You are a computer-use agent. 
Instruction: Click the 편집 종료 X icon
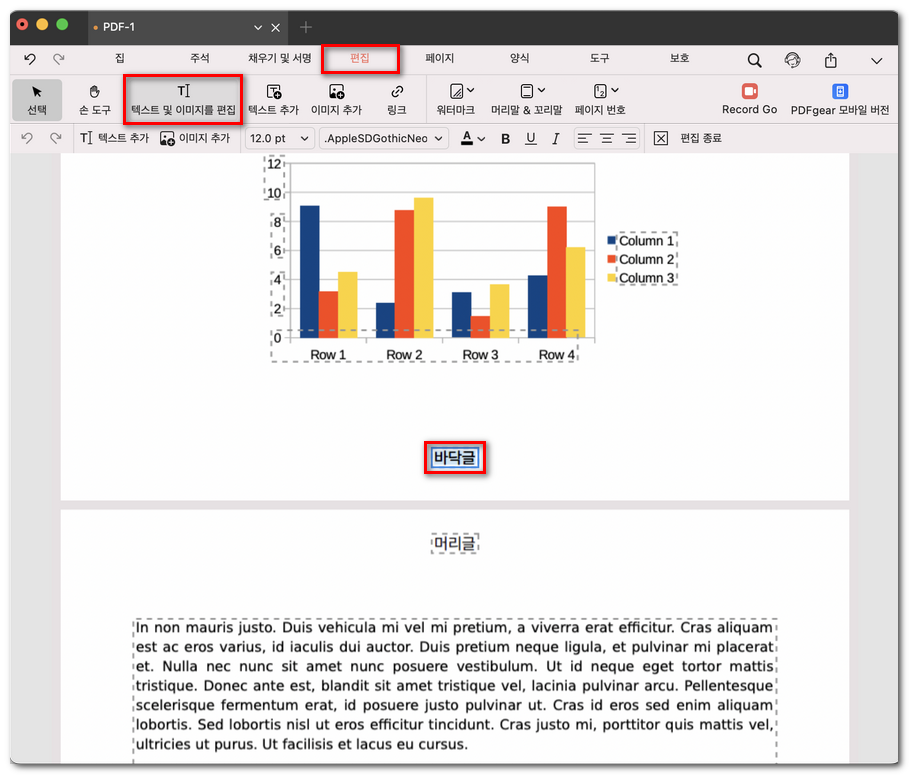pyautogui.click(x=661, y=139)
